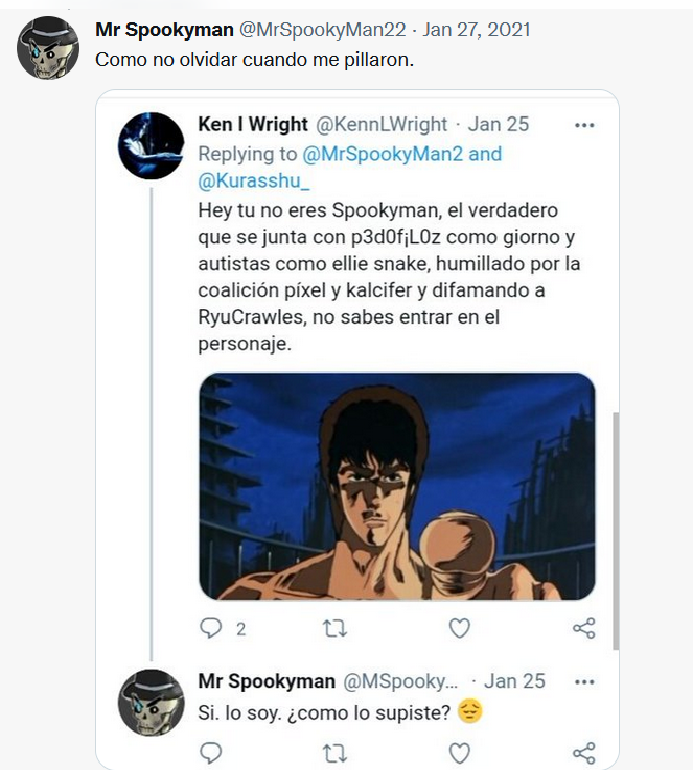
Task: Retweet Ken I Wright's tweet
Action: click(335, 628)
